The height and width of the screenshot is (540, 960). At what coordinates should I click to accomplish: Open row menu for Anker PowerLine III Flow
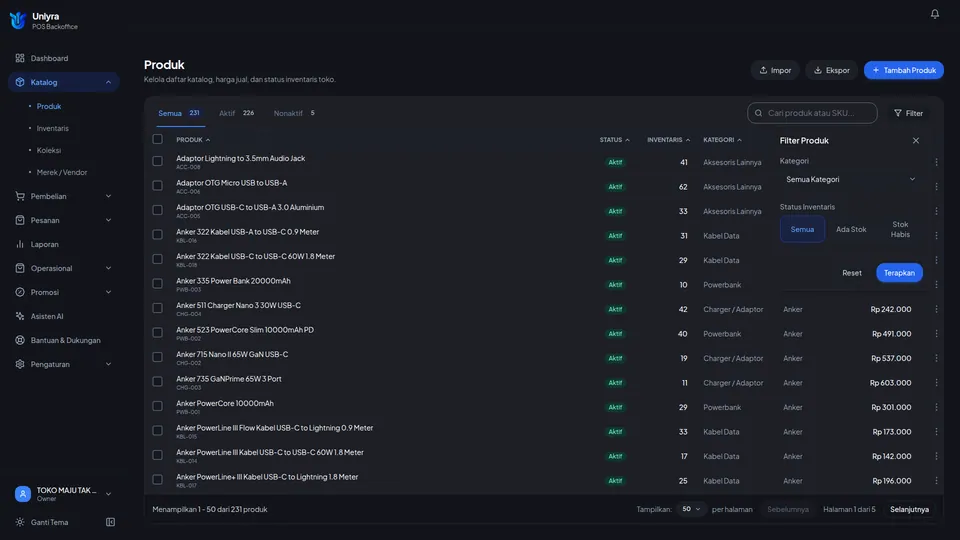coord(936,432)
